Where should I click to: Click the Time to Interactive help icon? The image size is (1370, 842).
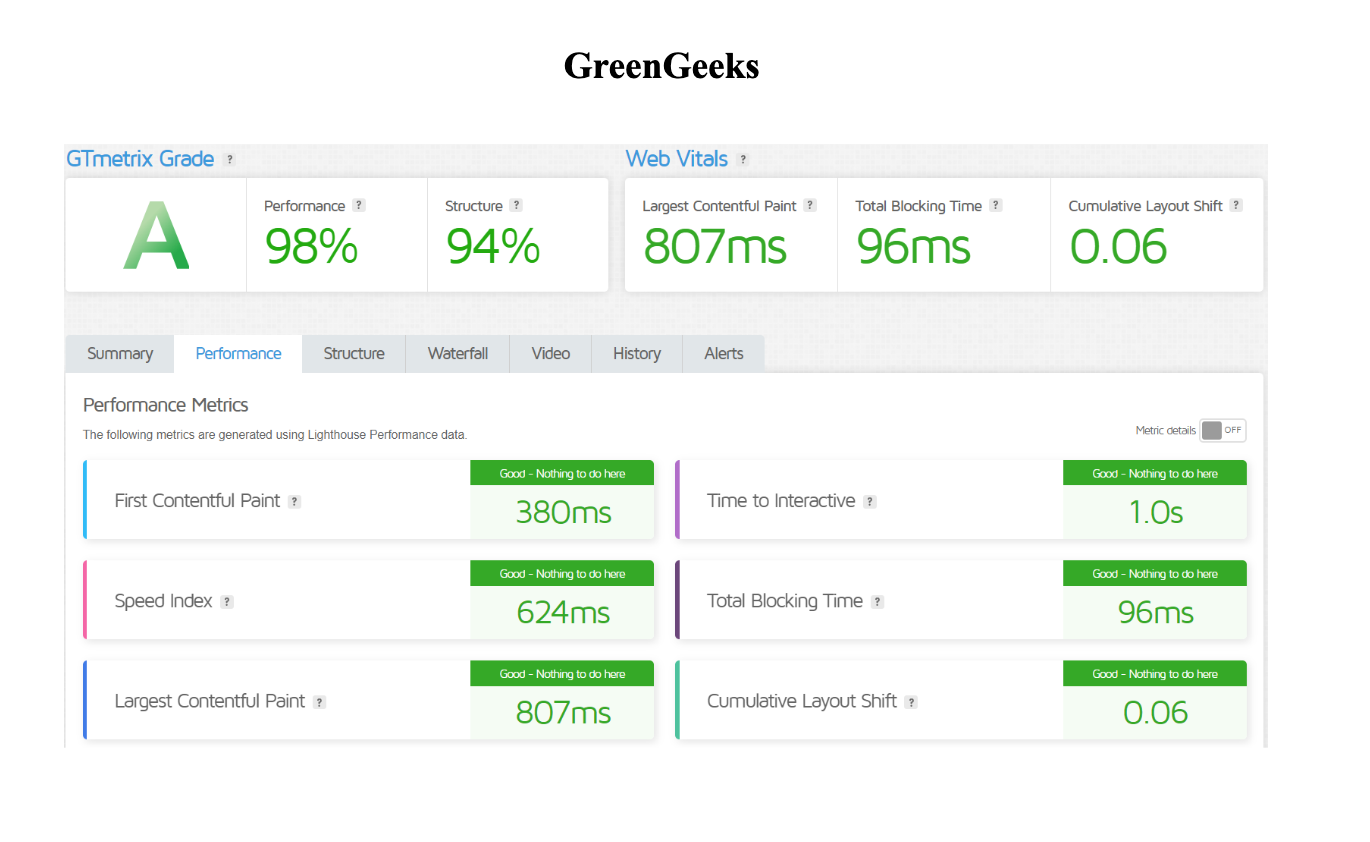tap(869, 501)
